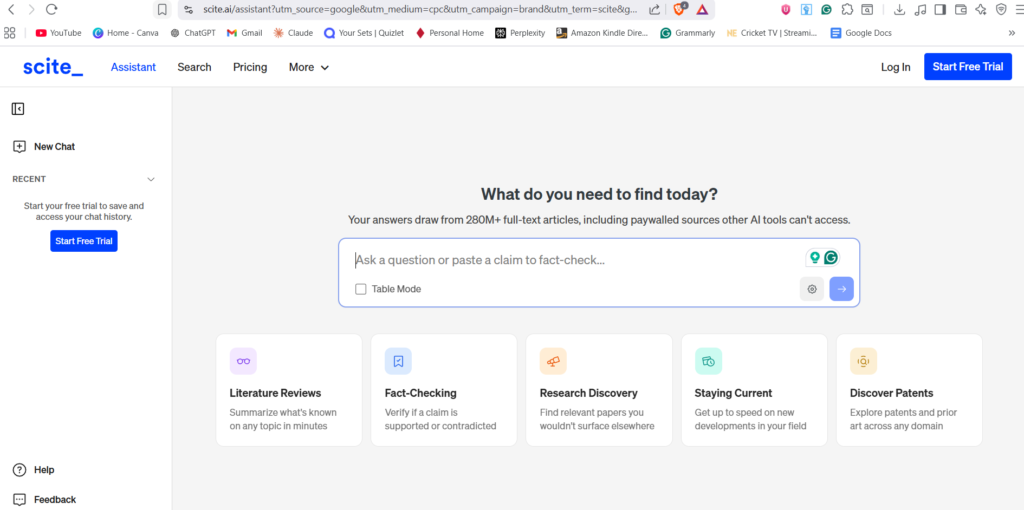Open settings gear in the search box
Image resolution: width=1024 pixels, height=510 pixels.
pos(812,289)
